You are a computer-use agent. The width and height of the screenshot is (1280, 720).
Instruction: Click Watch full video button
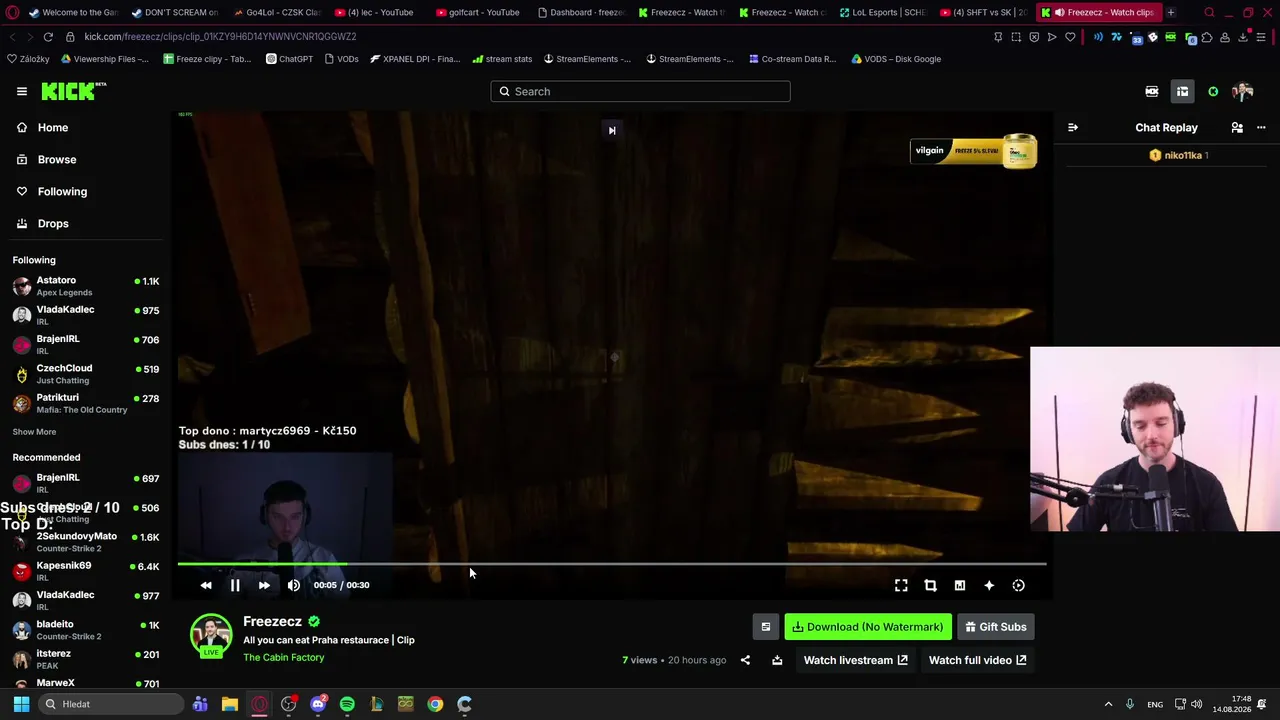[977, 660]
